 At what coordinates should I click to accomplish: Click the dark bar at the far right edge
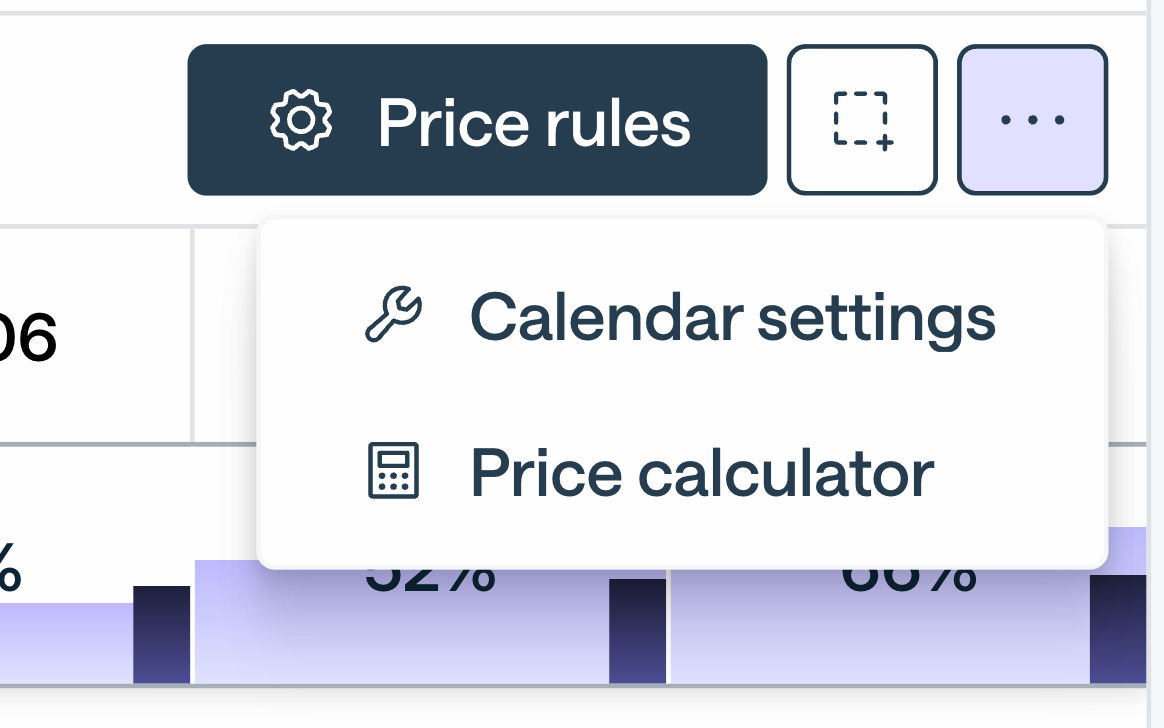pyautogui.click(x=1117, y=628)
